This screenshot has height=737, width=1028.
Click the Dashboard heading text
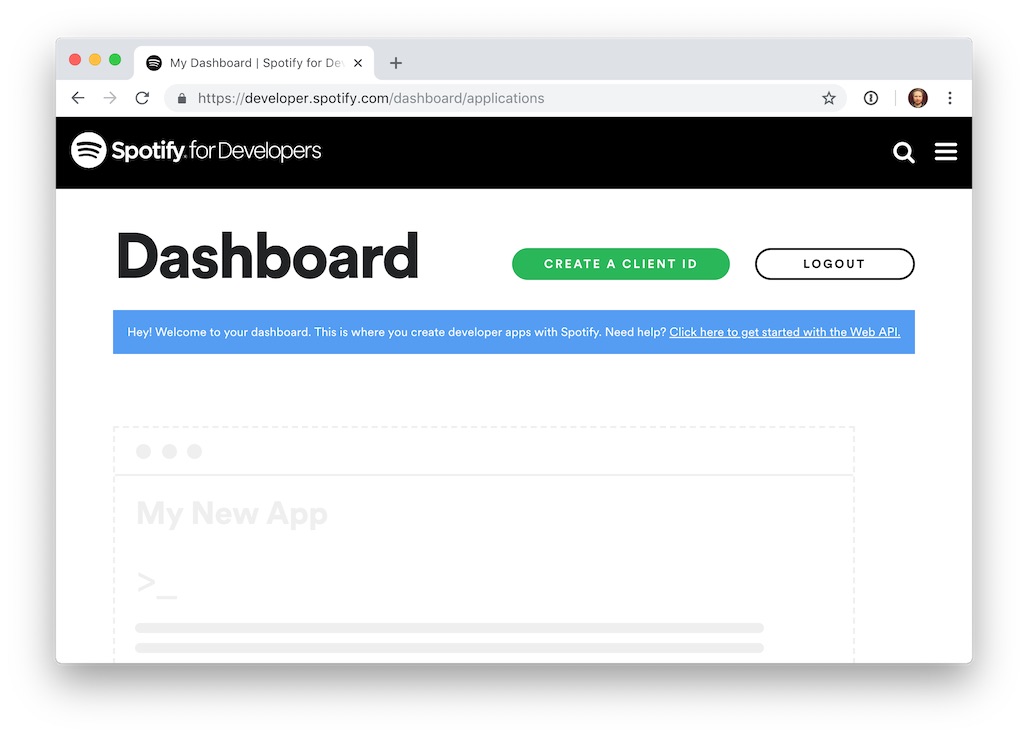(267, 256)
